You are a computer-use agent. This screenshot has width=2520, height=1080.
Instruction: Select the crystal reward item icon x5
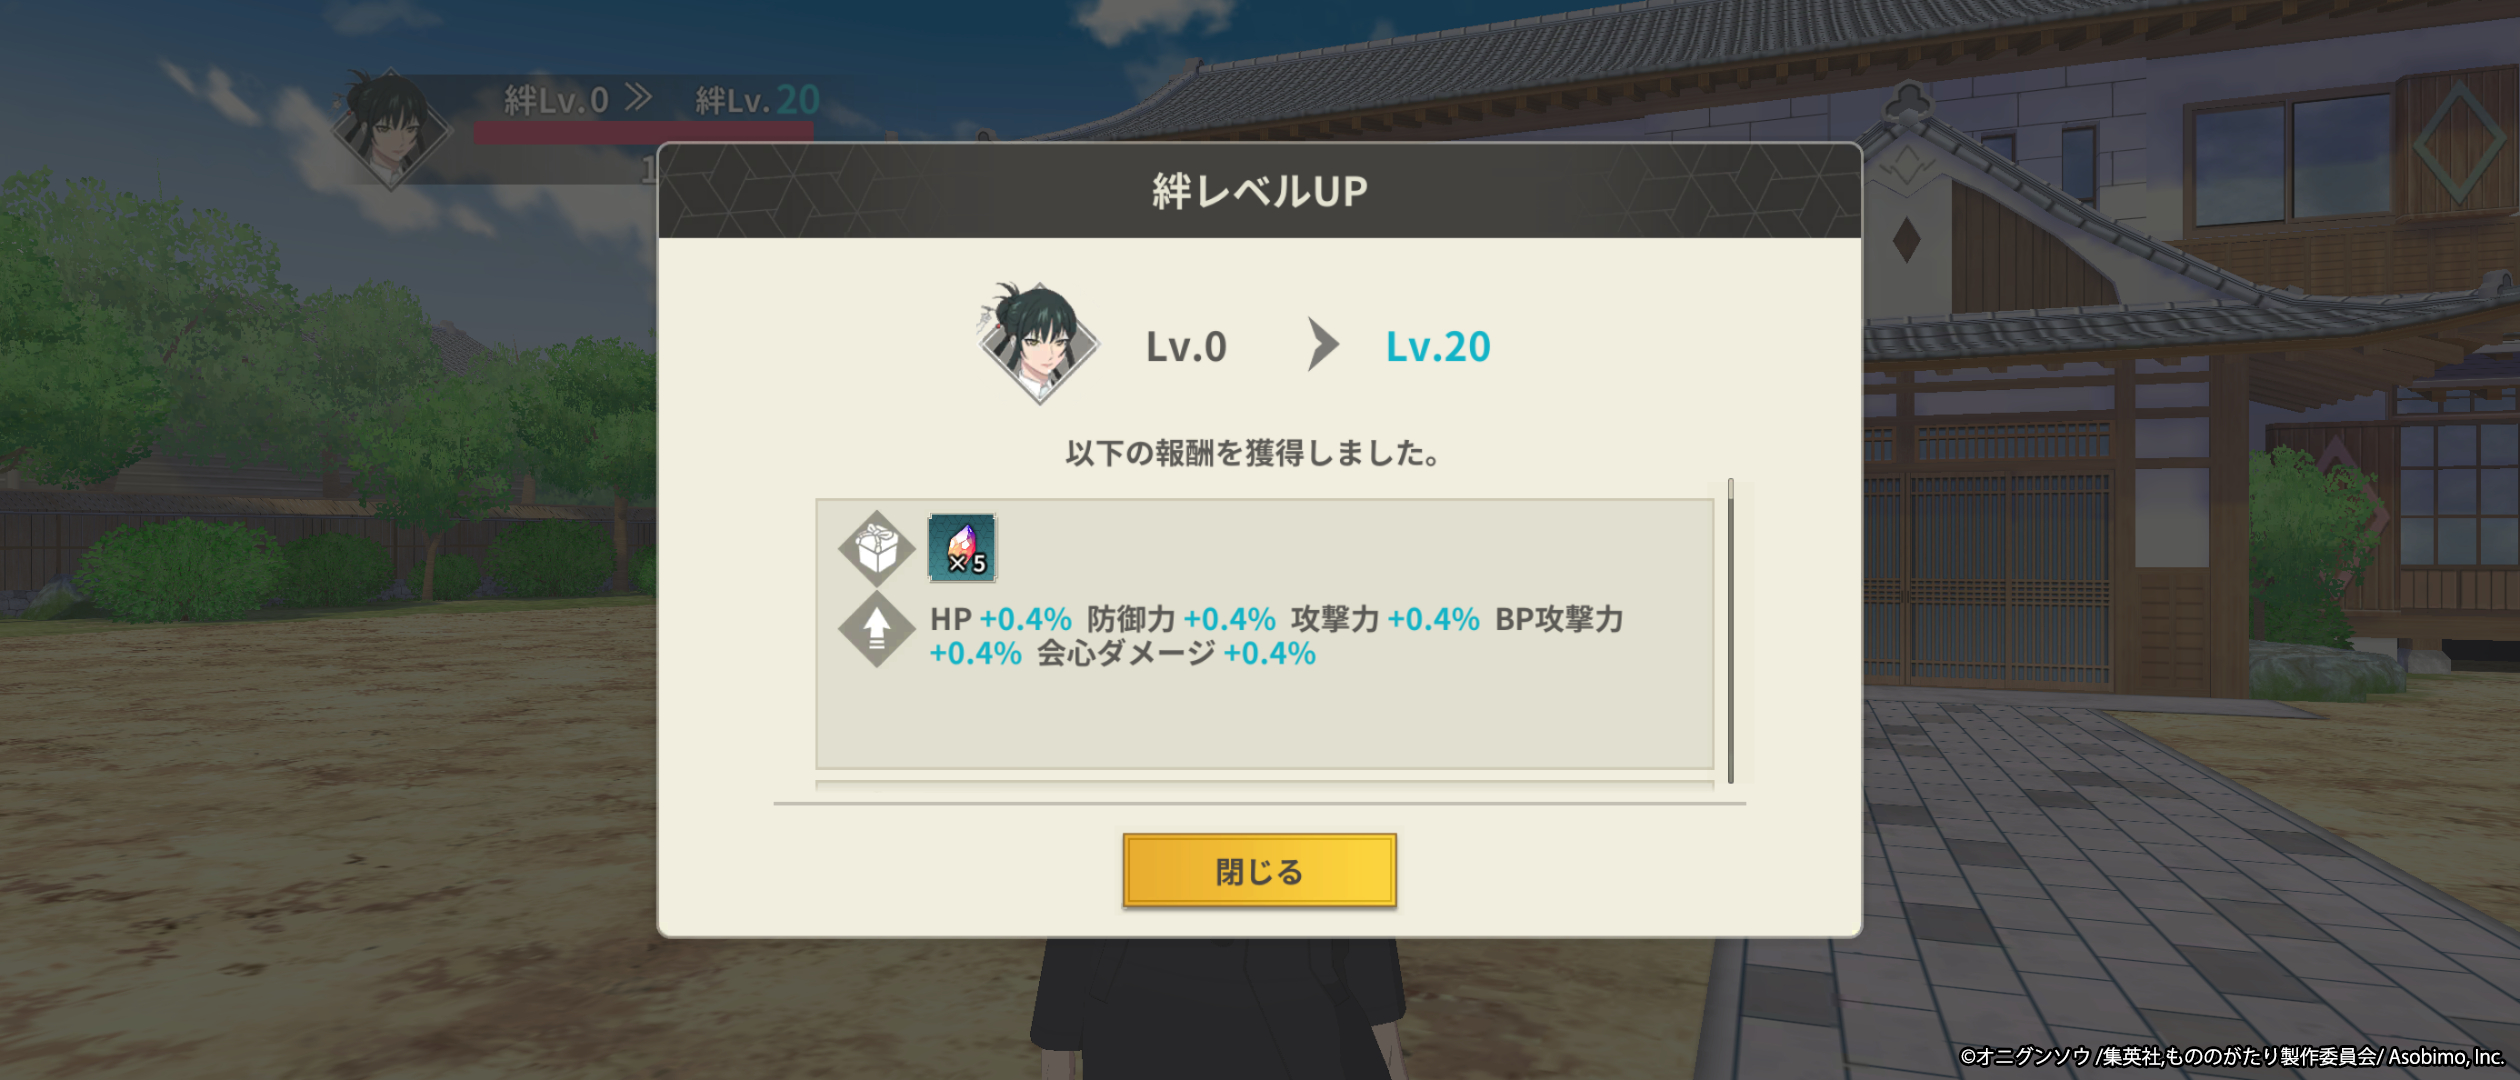pyautogui.click(x=962, y=548)
